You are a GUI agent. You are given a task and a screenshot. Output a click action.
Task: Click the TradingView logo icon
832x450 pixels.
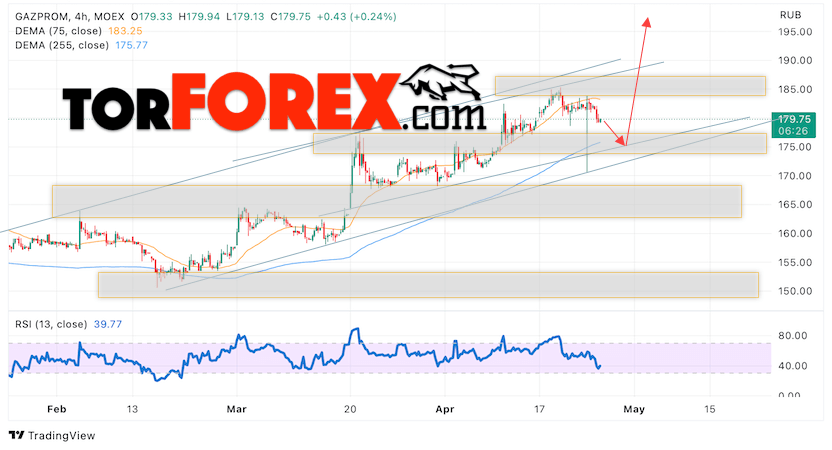pyautogui.click(x=16, y=436)
